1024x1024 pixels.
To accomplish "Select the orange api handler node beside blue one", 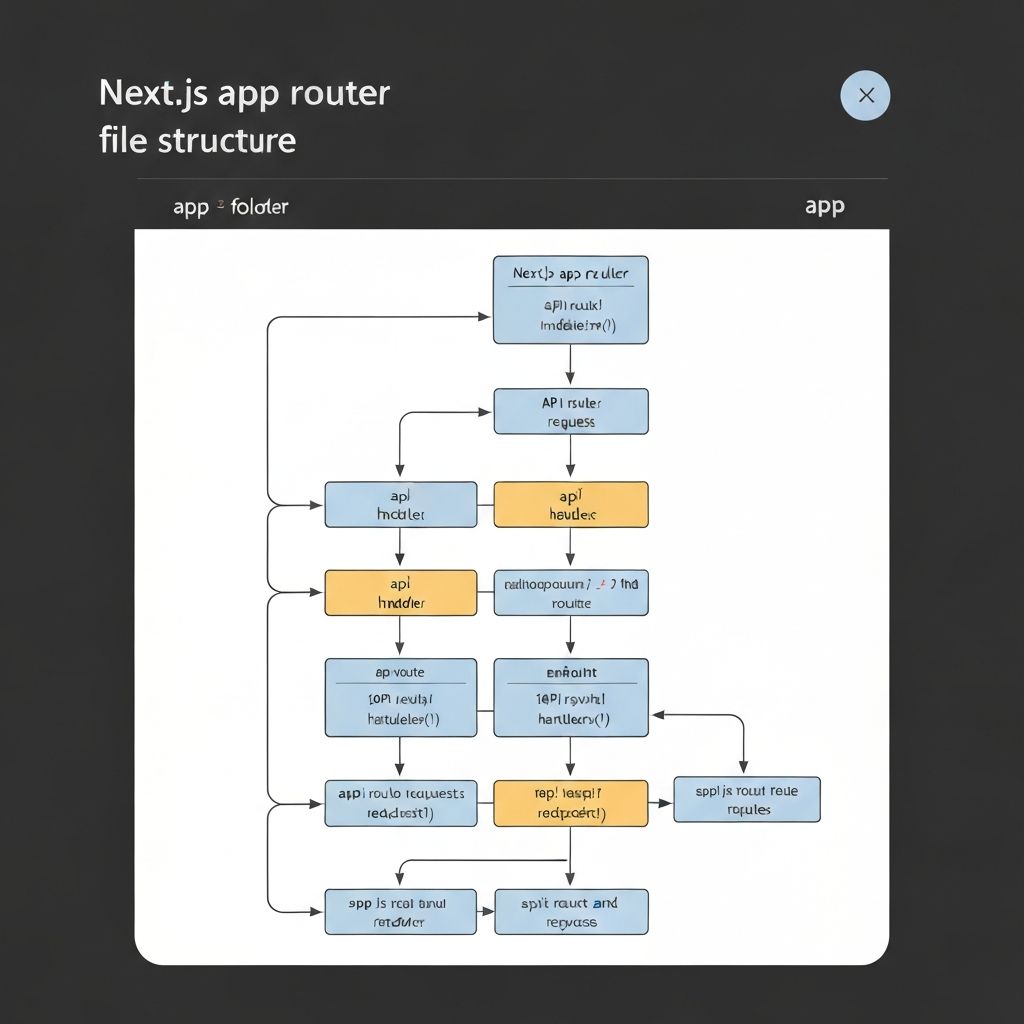I will [570, 504].
